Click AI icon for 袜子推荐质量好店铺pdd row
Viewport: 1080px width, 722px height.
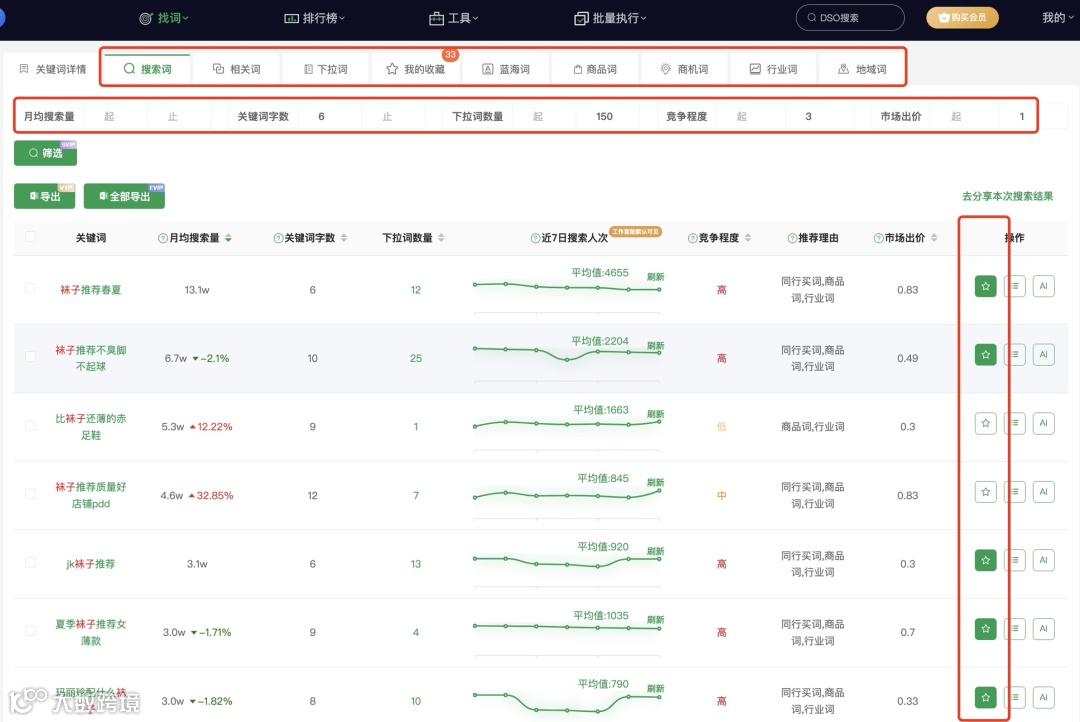click(1043, 492)
